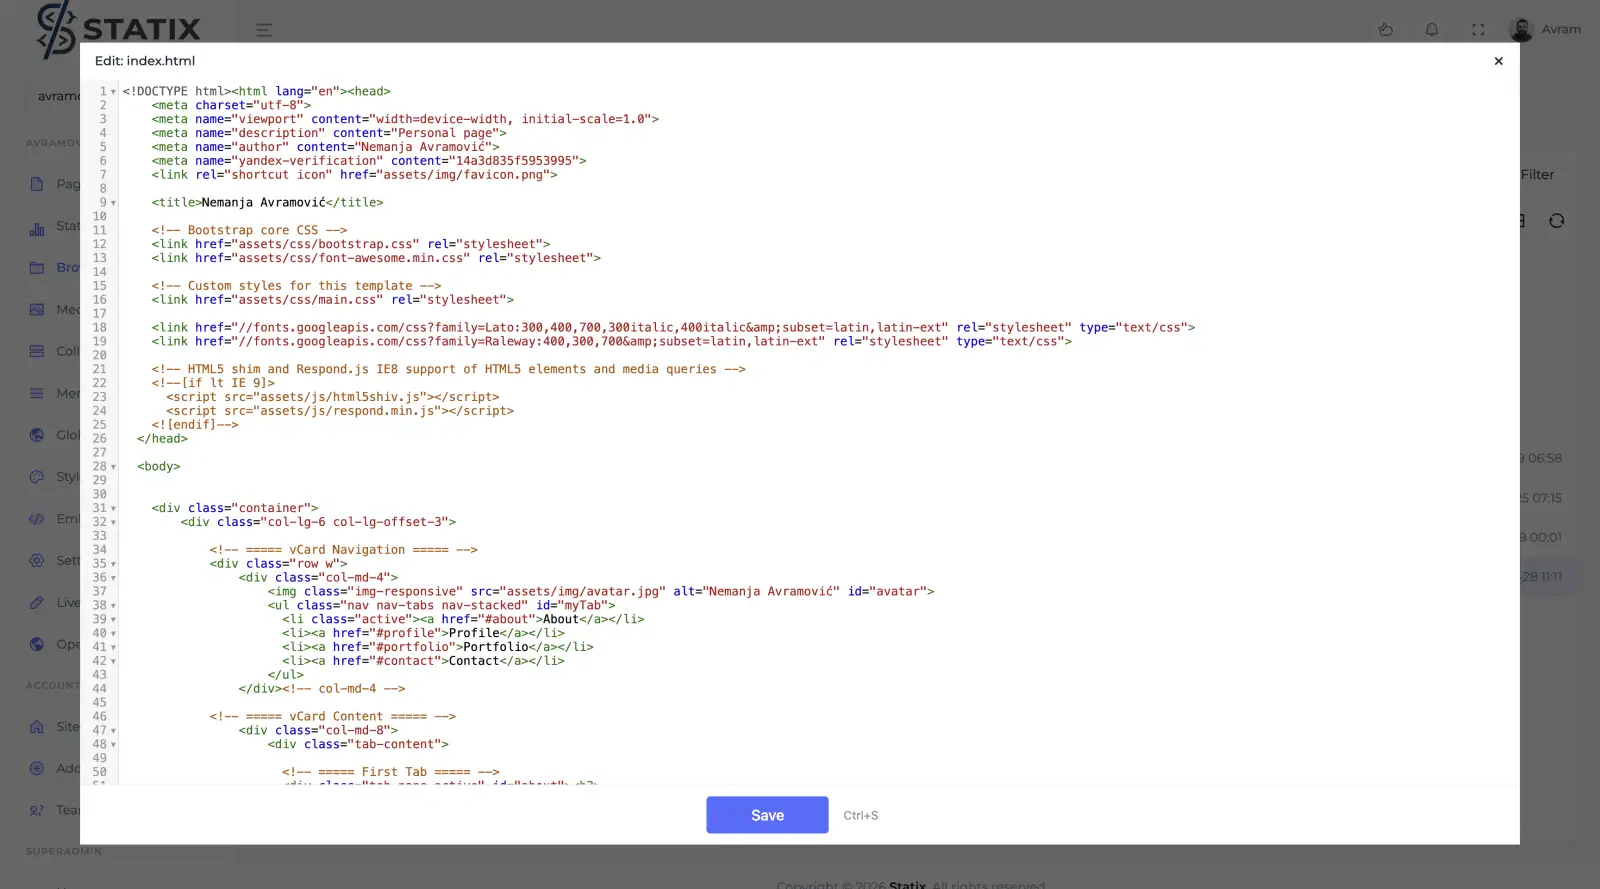Open the Globals globe icon in sidebar
The width and height of the screenshot is (1600, 889).
(37, 435)
